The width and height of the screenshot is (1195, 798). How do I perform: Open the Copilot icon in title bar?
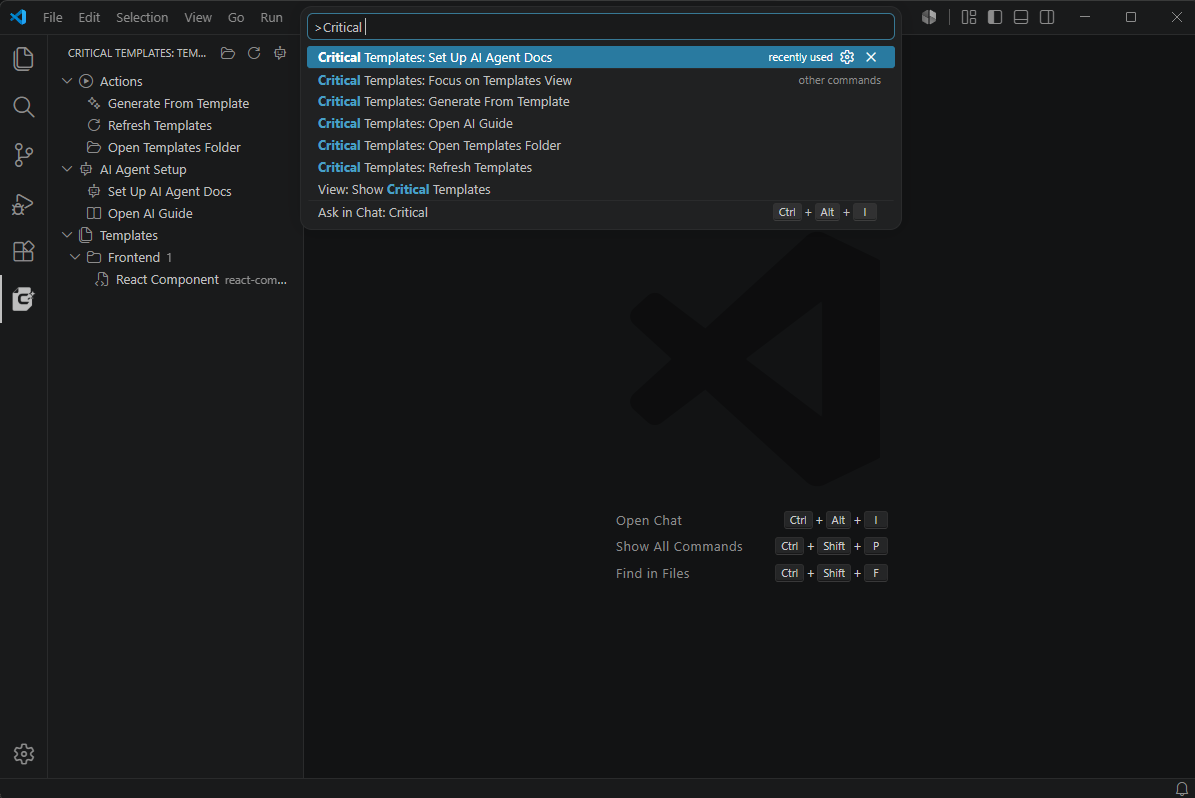click(929, 17)
